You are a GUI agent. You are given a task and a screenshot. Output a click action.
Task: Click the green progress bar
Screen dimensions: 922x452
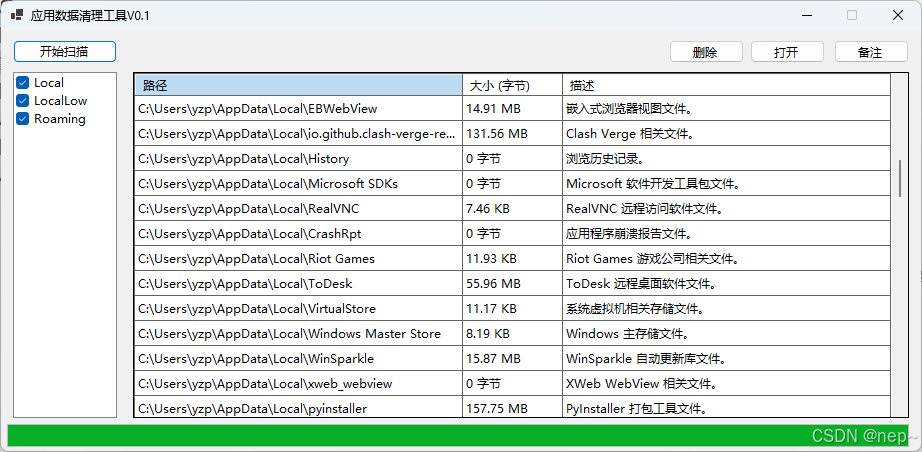pyautogui.click(x=458, y=436)
